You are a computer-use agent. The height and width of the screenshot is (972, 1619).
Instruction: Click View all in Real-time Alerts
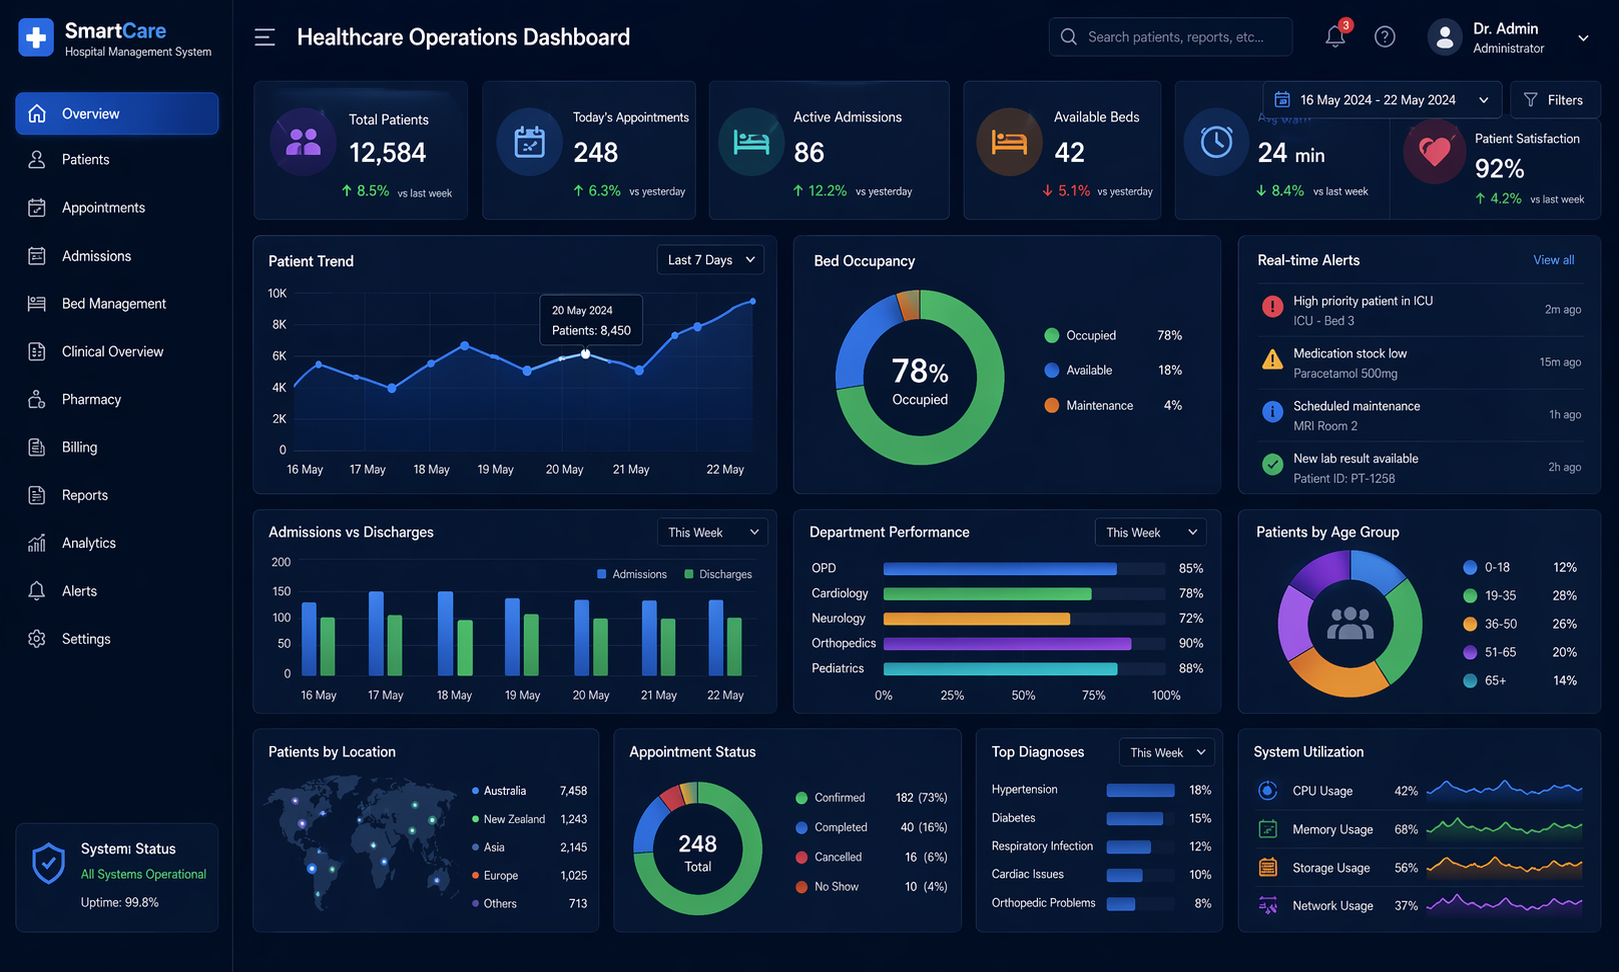pyautogui.click(x=1554, y=260)
